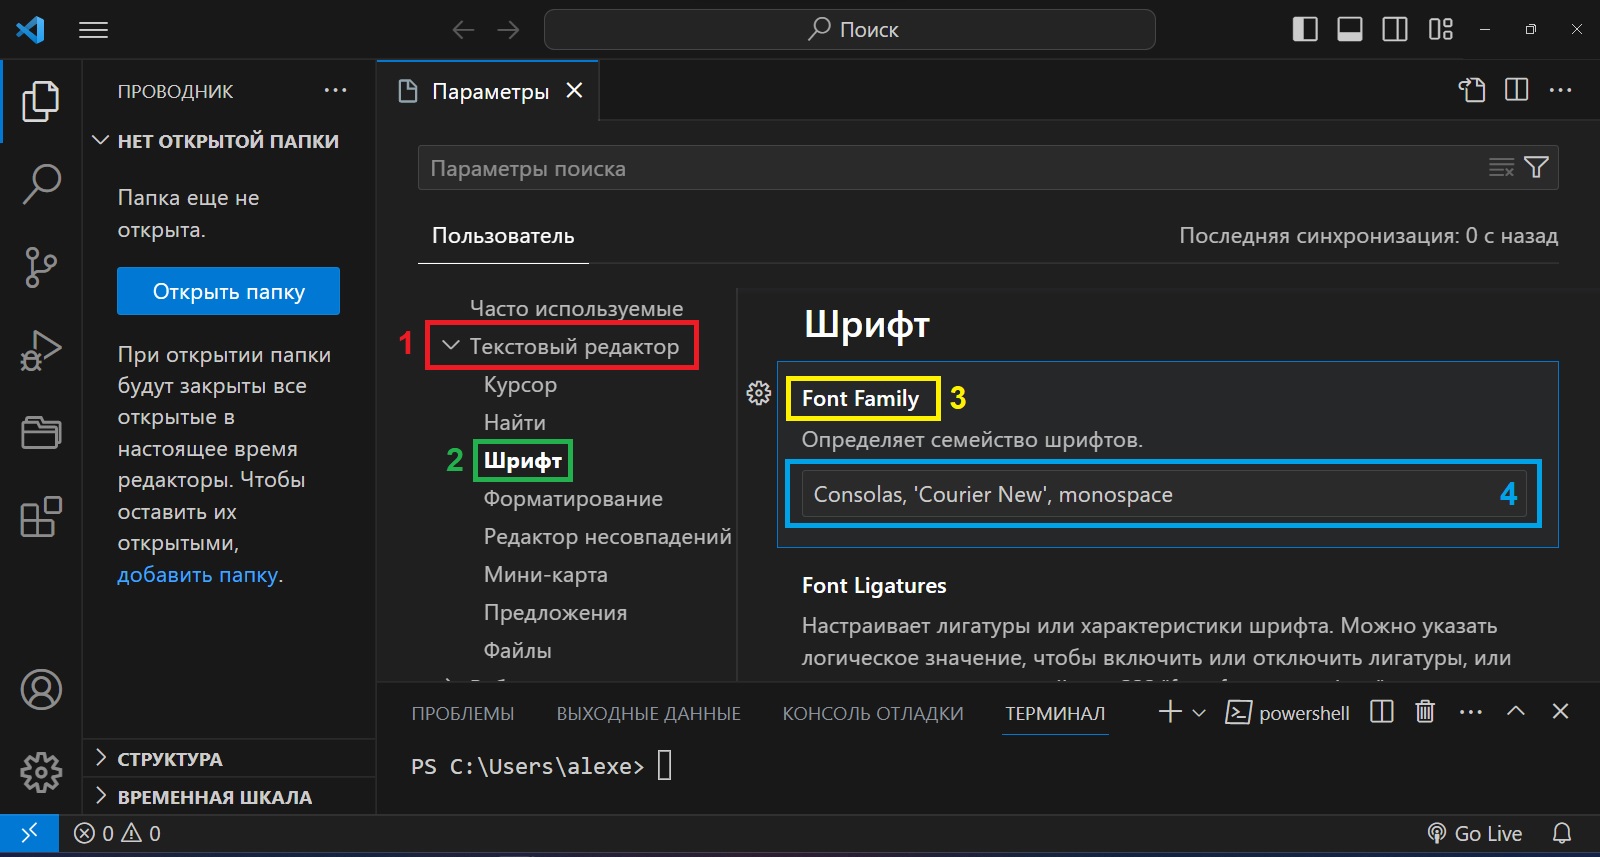Select Курсор in settings tree
Screen dimensions: 1600x857
[x=520, y=384]
